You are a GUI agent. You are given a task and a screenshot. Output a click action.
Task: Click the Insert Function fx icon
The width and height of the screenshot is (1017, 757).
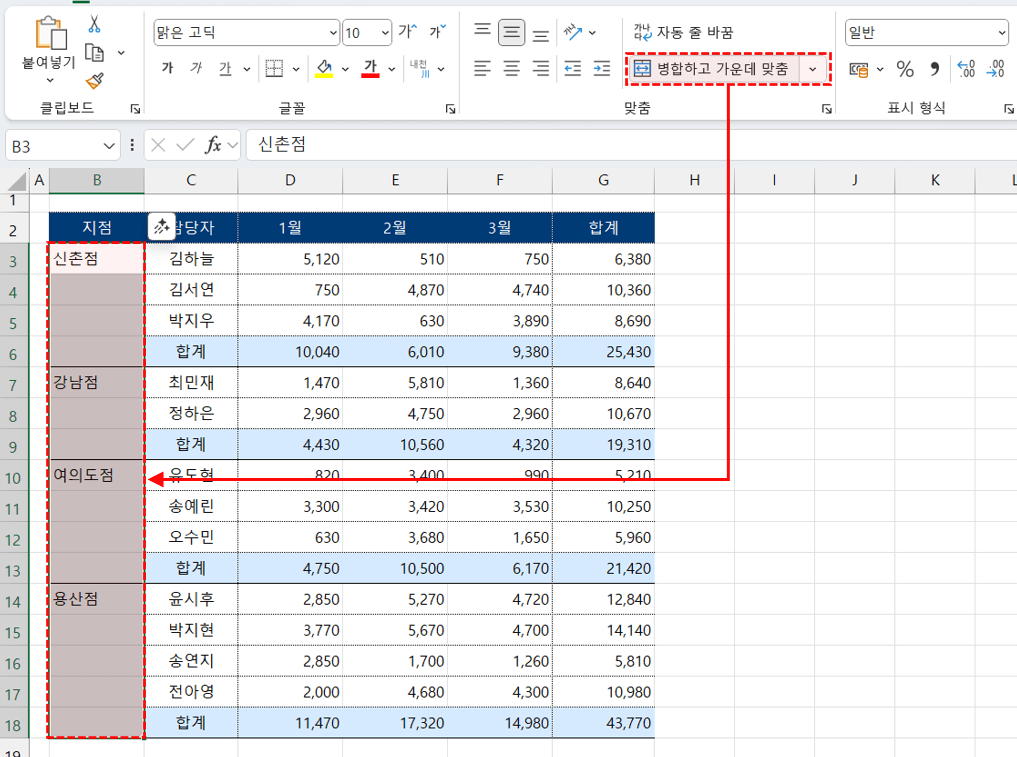click(213, 145)
